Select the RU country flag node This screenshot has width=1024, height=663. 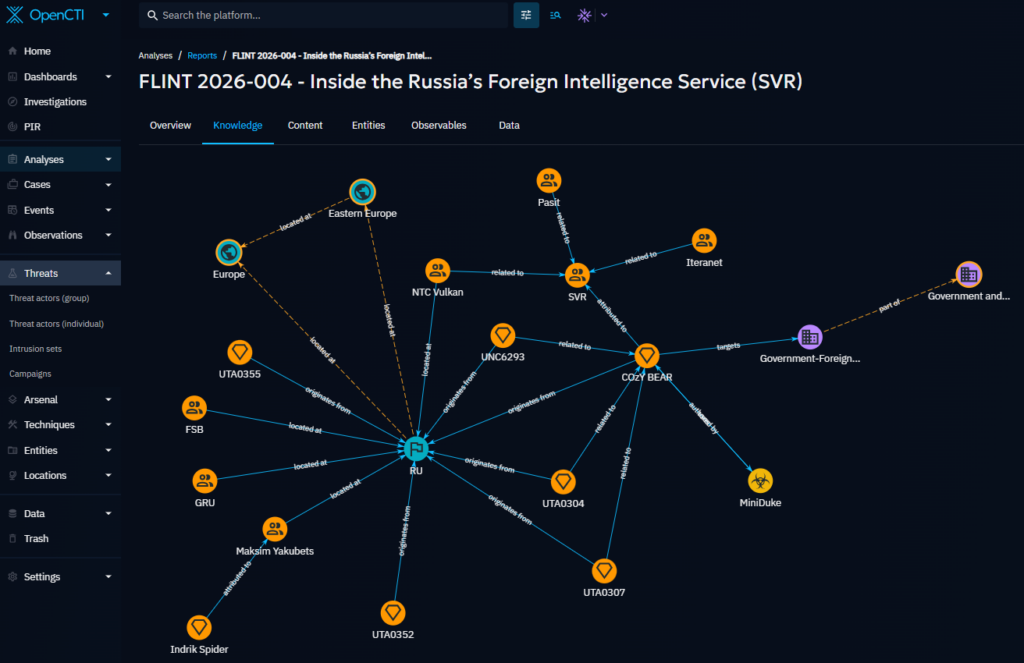pos(416,449)
